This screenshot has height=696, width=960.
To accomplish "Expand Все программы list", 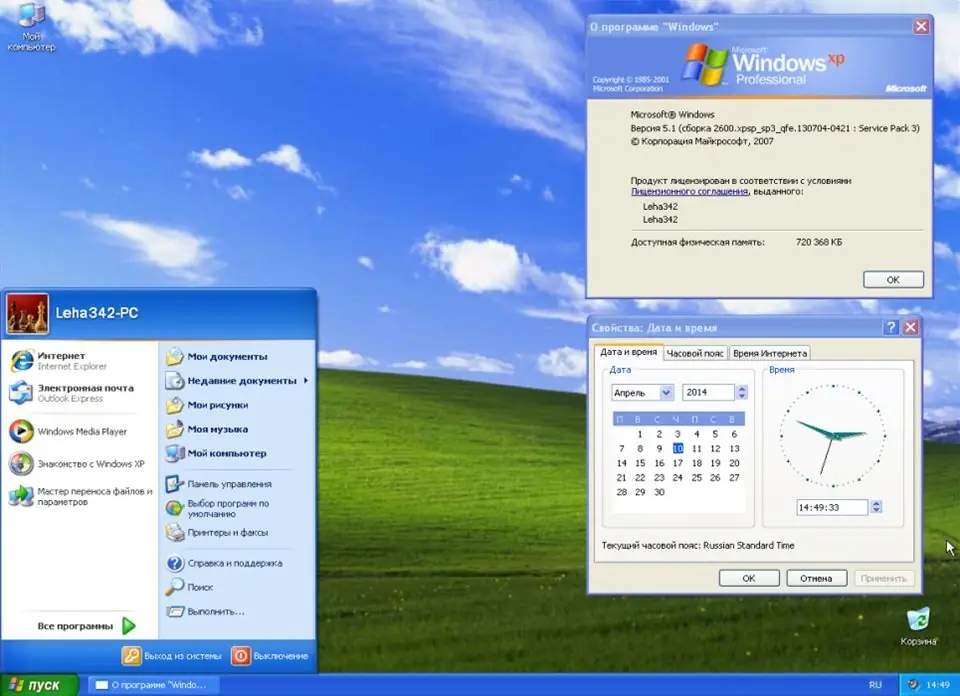I will coord(86,626).
